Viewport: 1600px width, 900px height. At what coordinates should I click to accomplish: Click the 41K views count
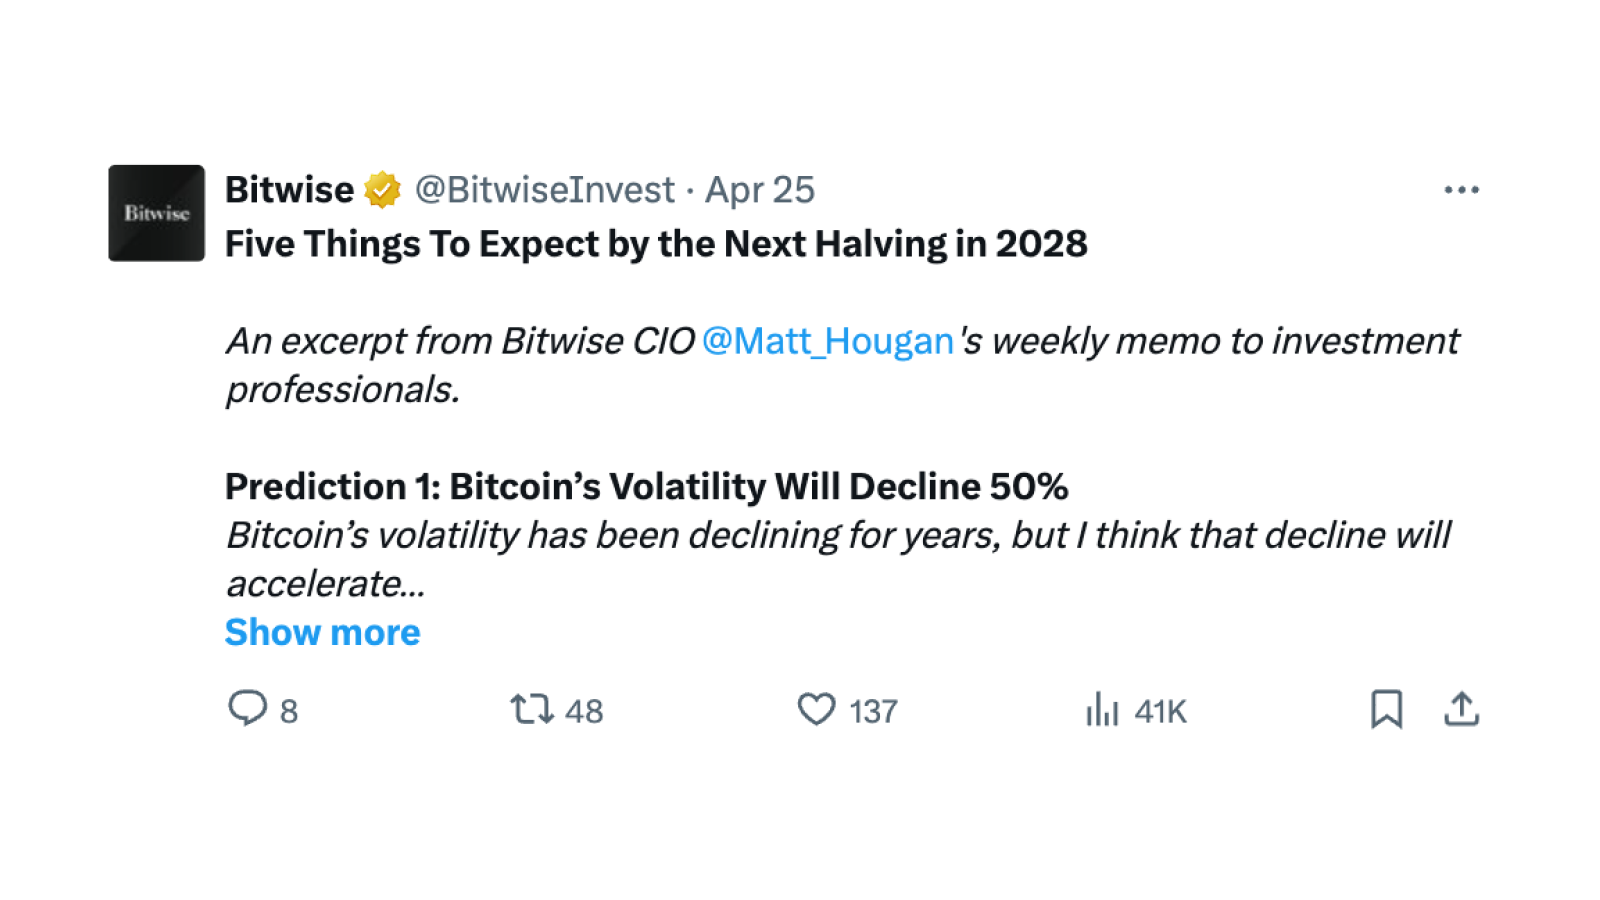click(x=1160, y=711)
